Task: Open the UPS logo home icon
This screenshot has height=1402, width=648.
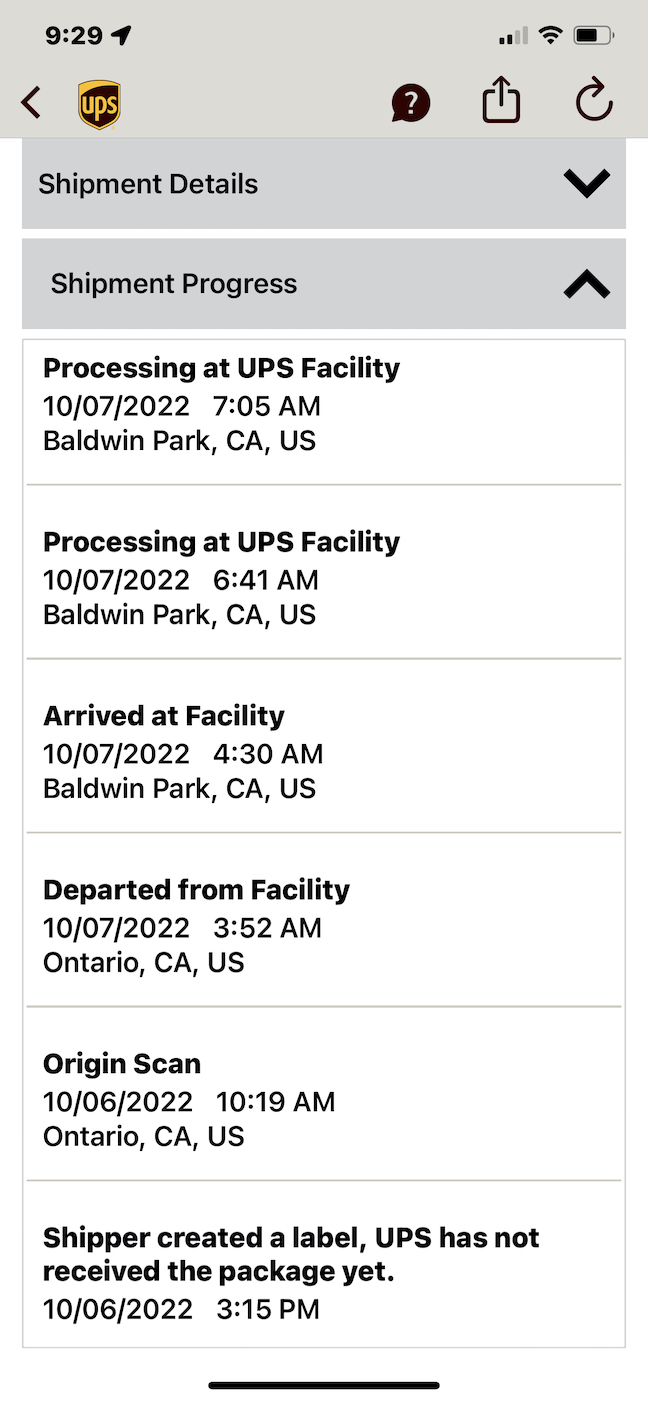Action: [x=99, y=105]
